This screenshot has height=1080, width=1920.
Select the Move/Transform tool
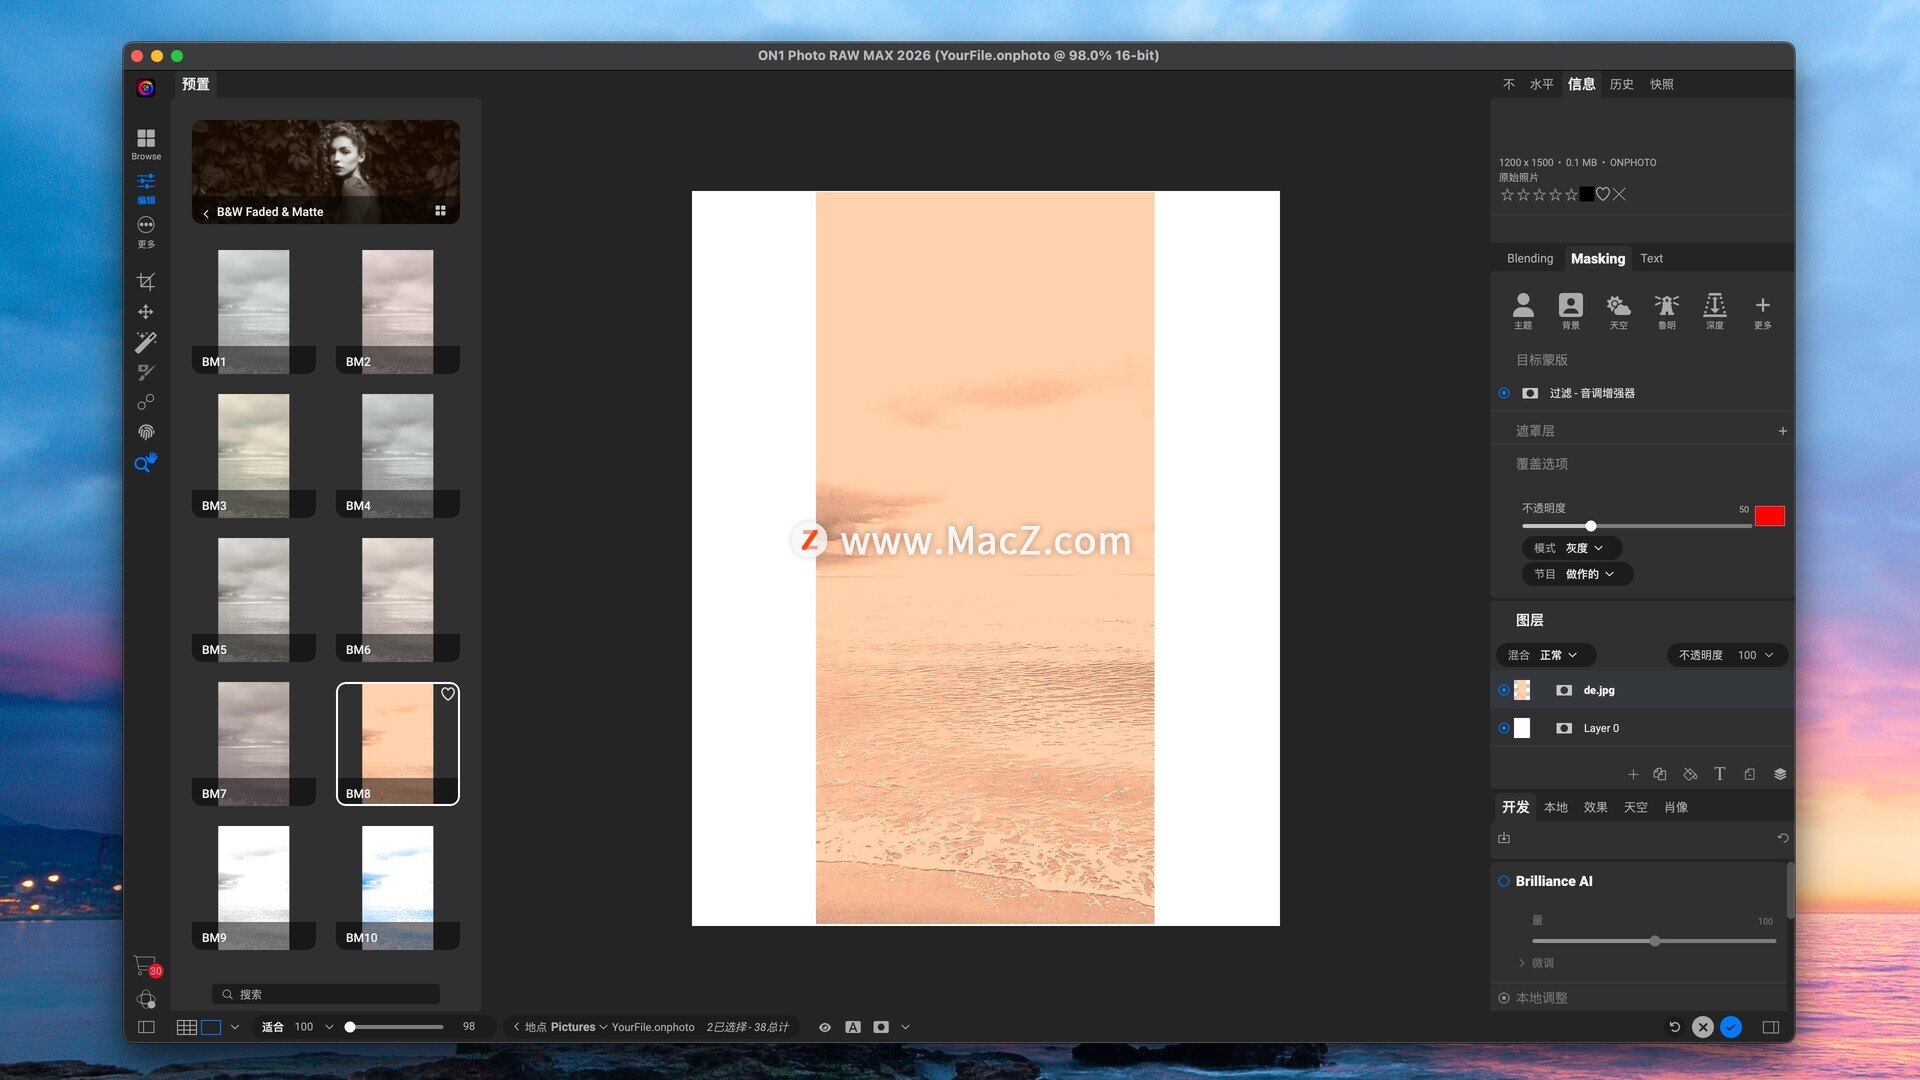pos(146,312)
